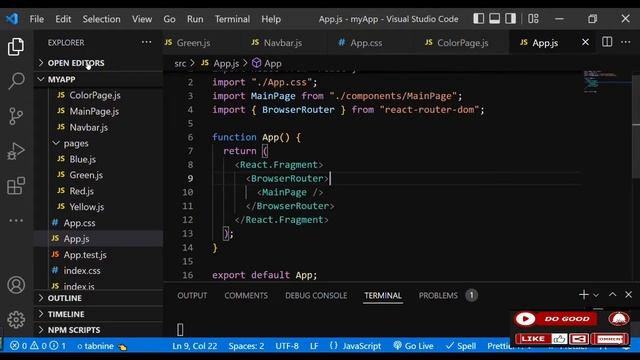Maximize the panel with the up chevron

(612, 294)
